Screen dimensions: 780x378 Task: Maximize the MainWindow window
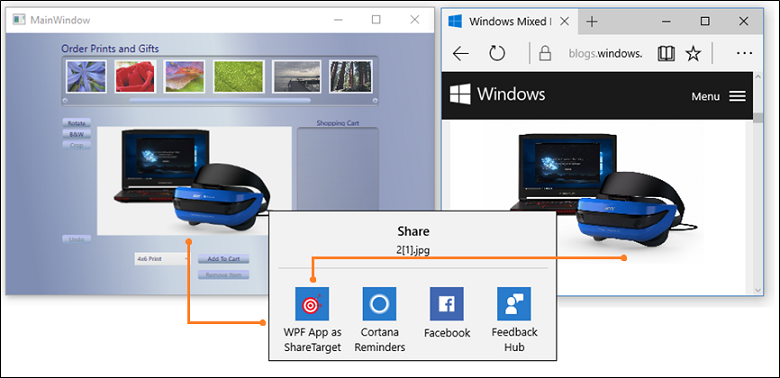376,19
